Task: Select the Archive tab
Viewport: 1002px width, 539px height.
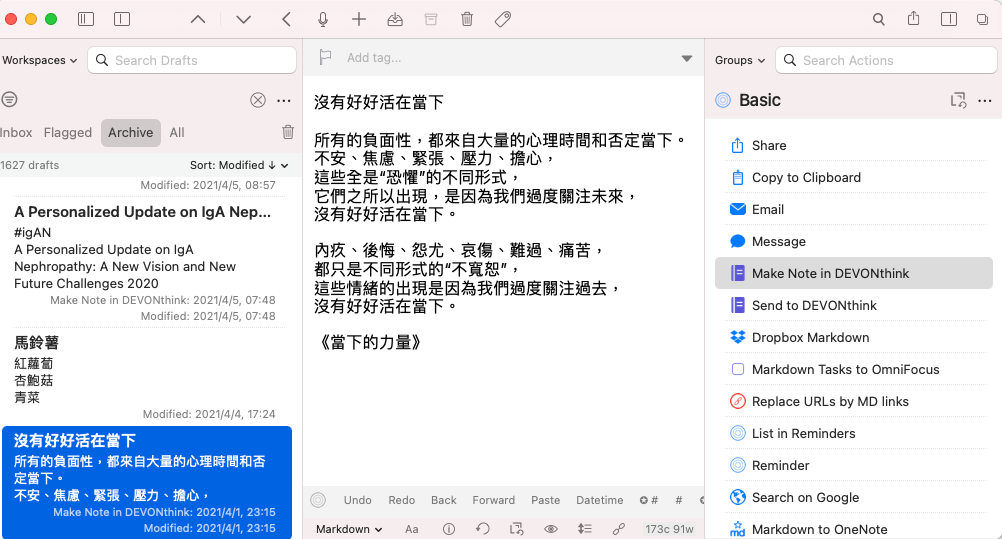Action: 130,132
